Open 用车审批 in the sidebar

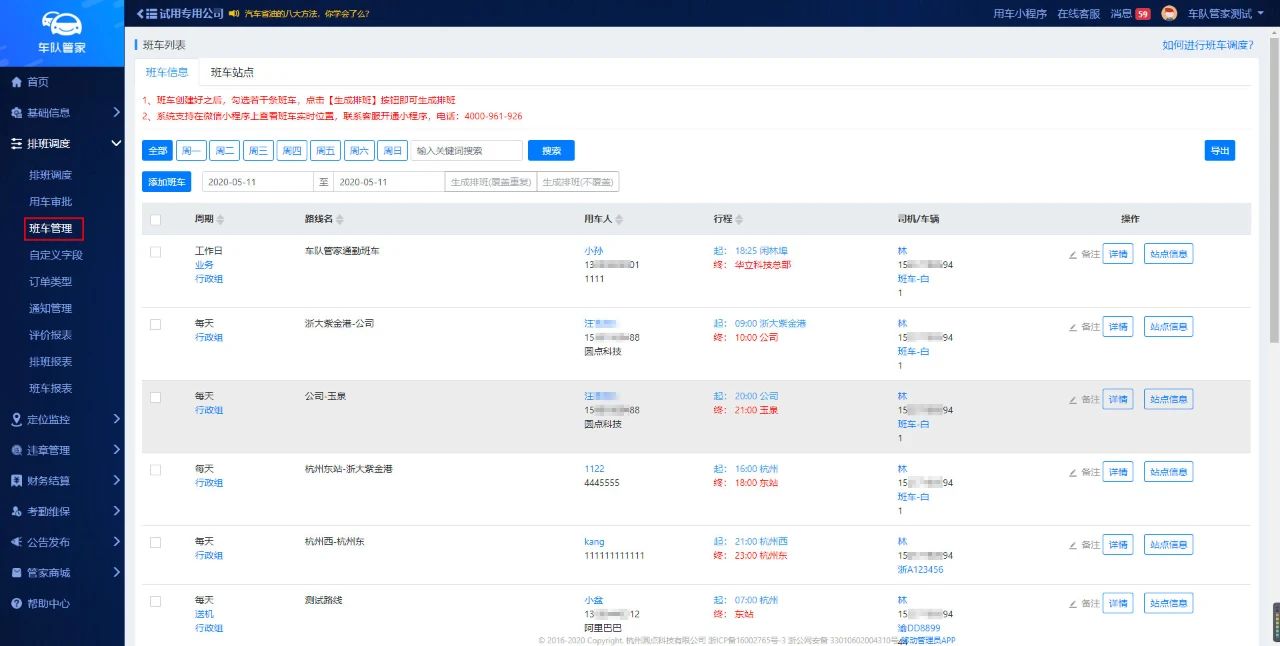pos(51,202)
